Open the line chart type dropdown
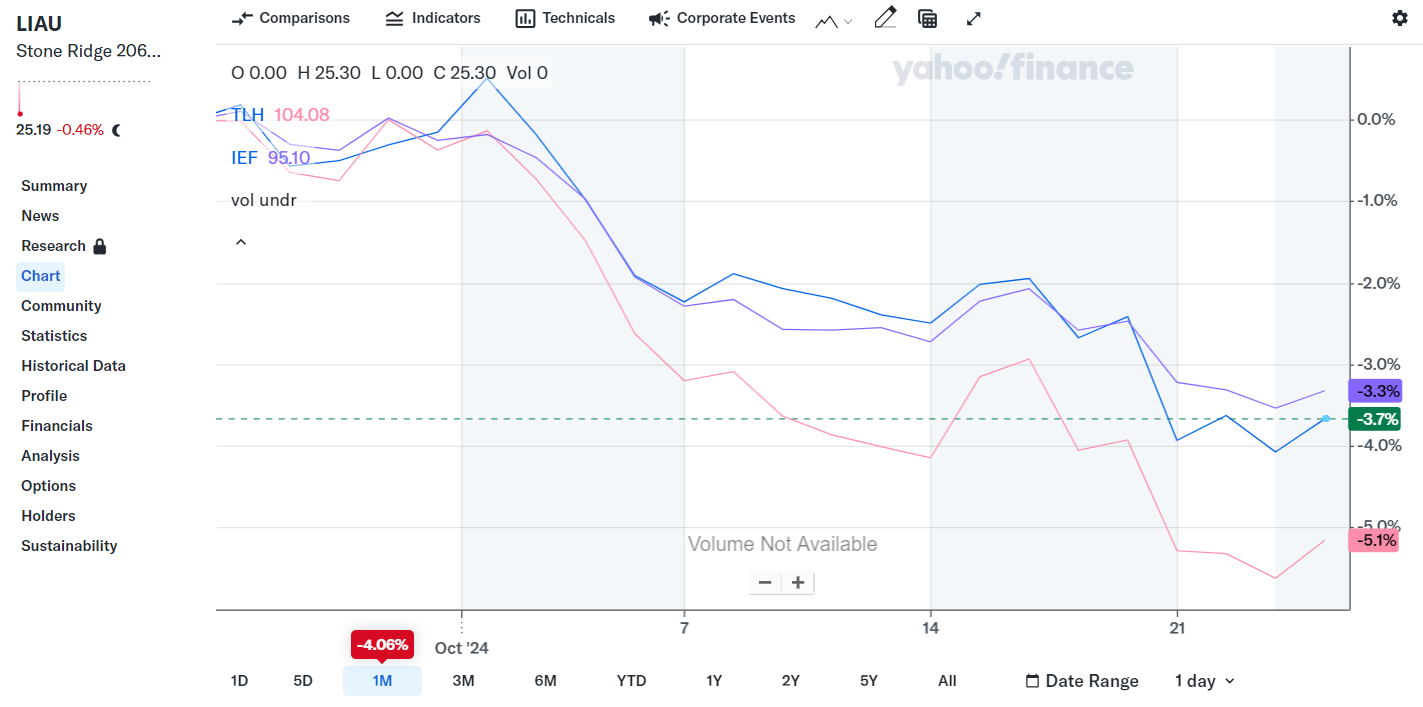This screenshot has width=1423, height=707. (x=834, y=20)
